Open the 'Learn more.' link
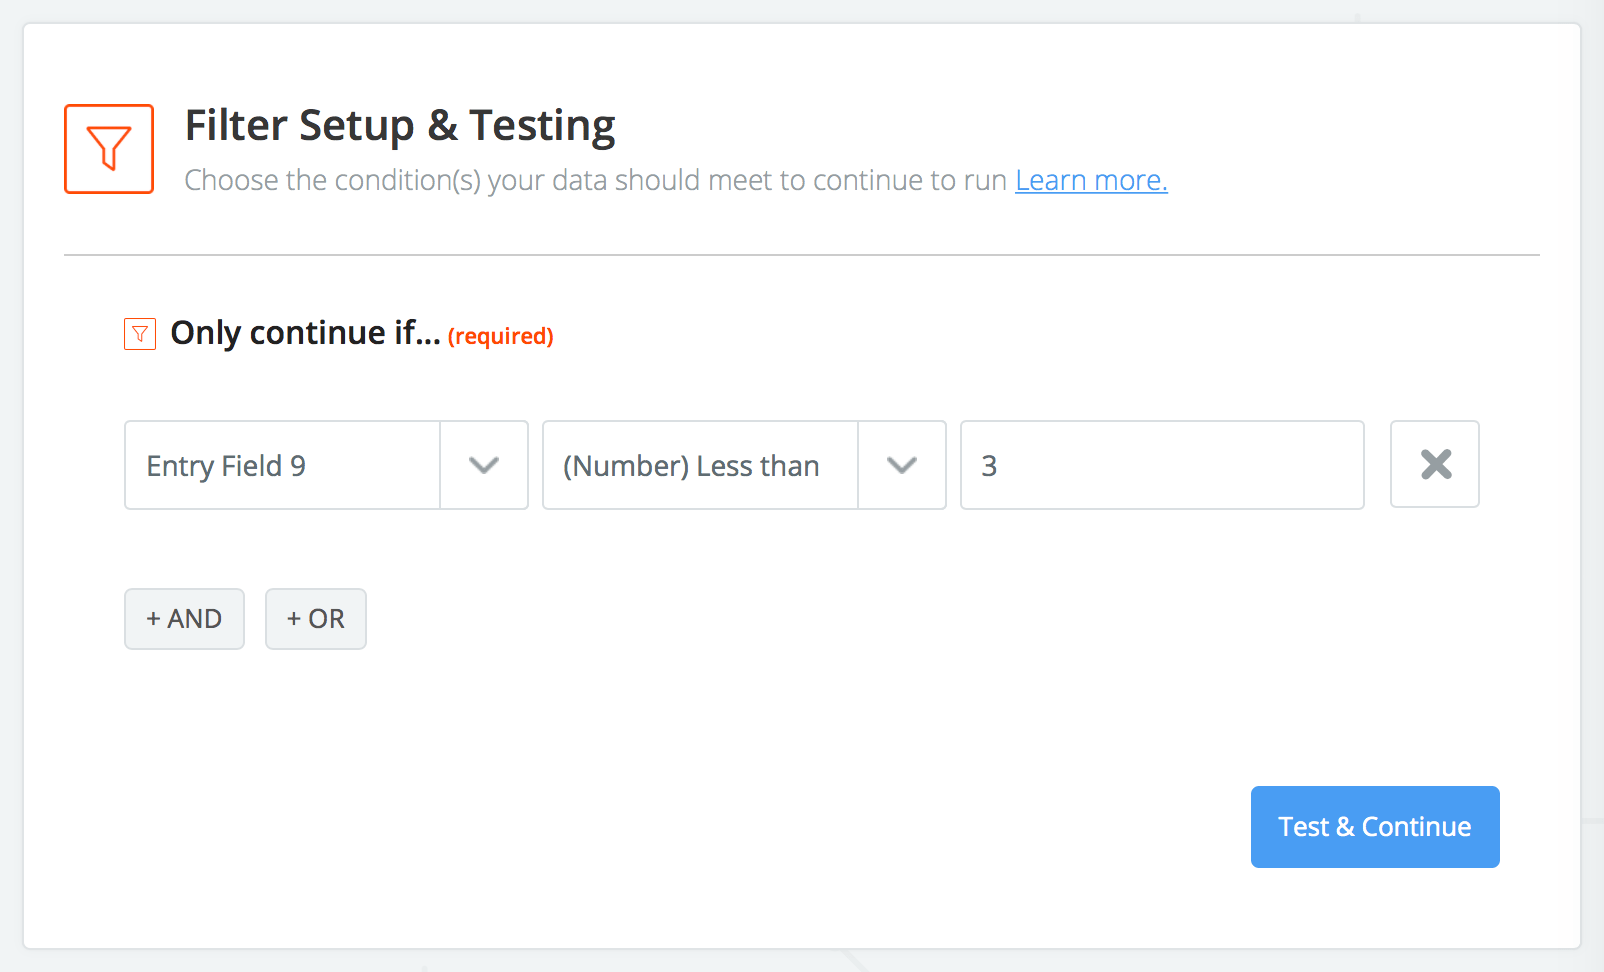Viewport: 1604px width, 972px height. coord(1091,180)
